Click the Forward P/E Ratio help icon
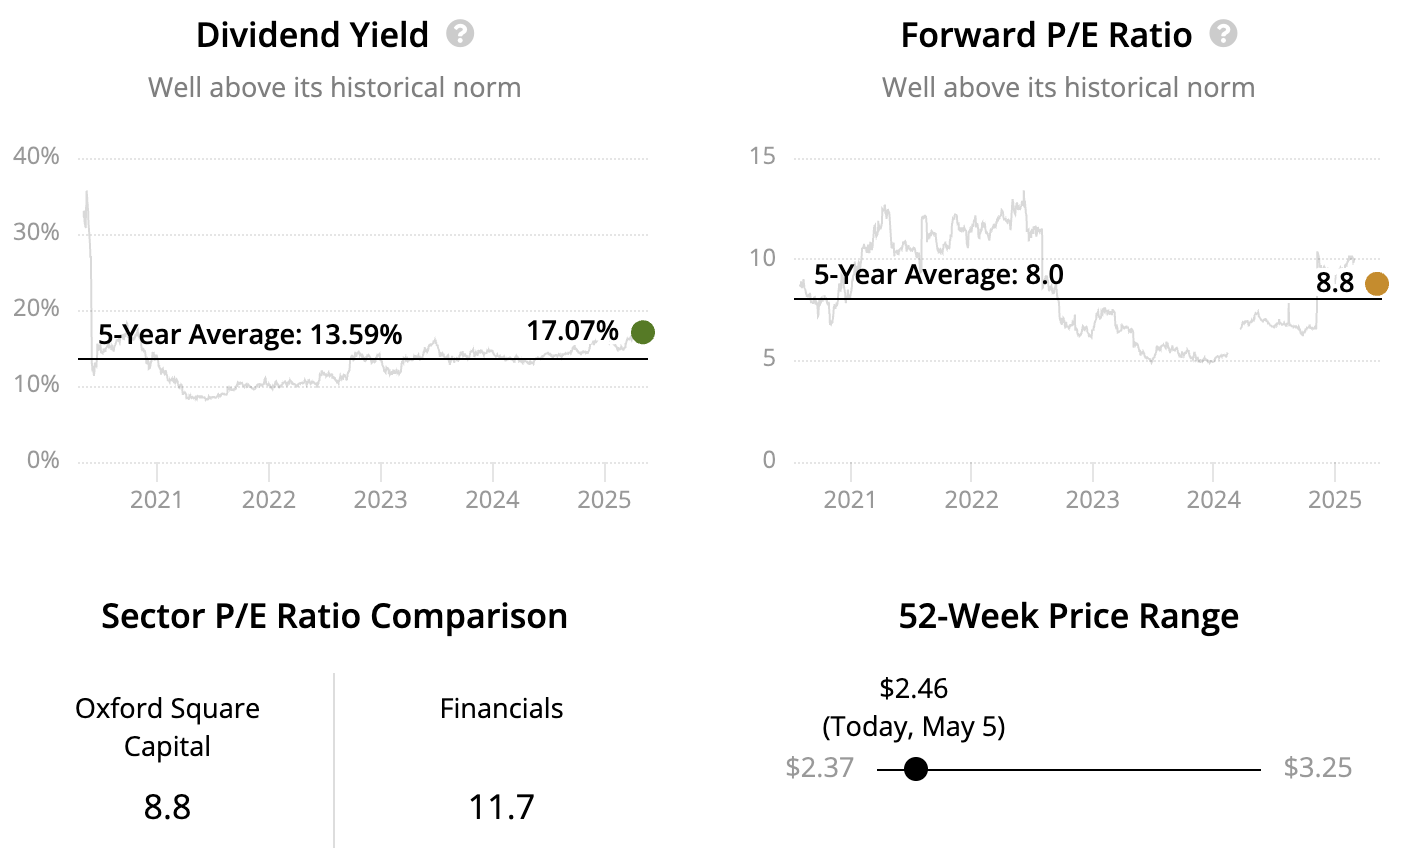 [x=1223, y=34]
